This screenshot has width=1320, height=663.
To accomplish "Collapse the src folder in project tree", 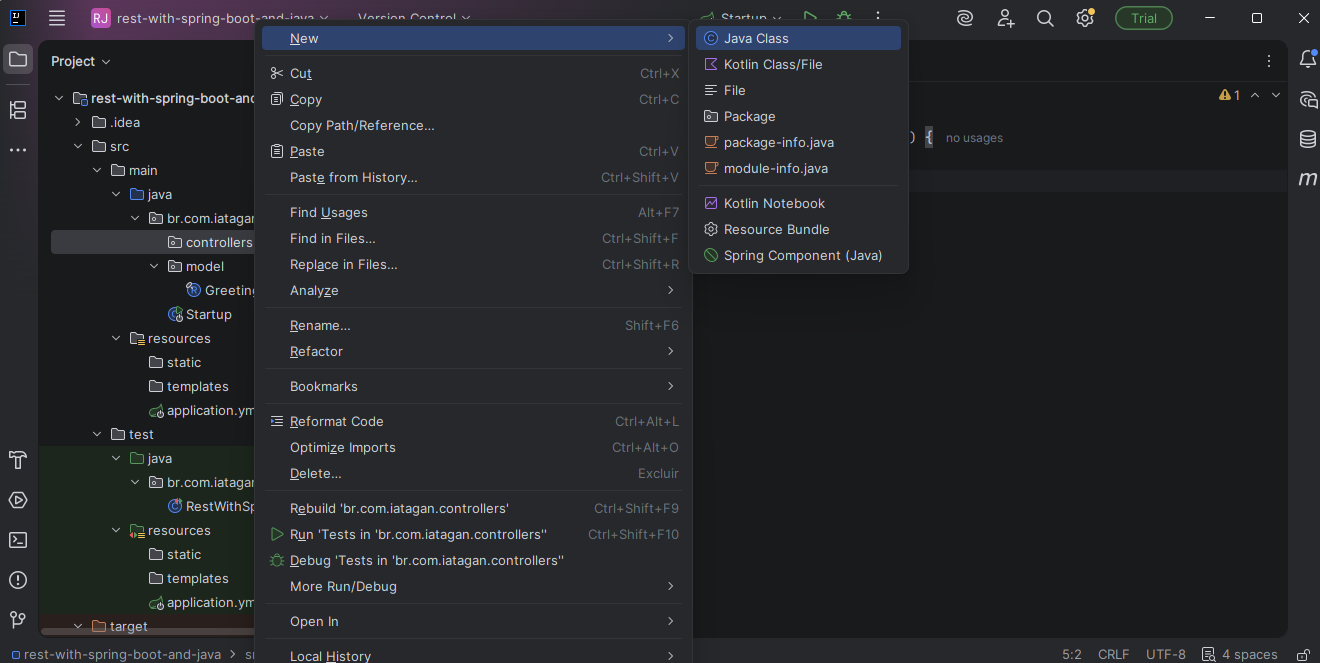I will pyautogui.click(x=78, y=146).
